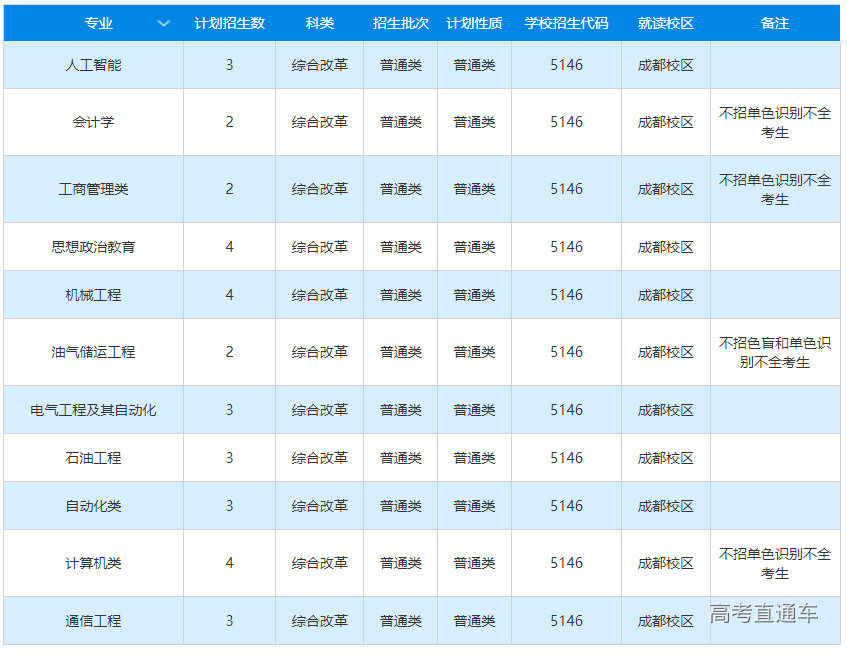Viewport: 847px width, 653px height.
Task: Click the 会计学 major cell
Action: [x=93, y=122]
